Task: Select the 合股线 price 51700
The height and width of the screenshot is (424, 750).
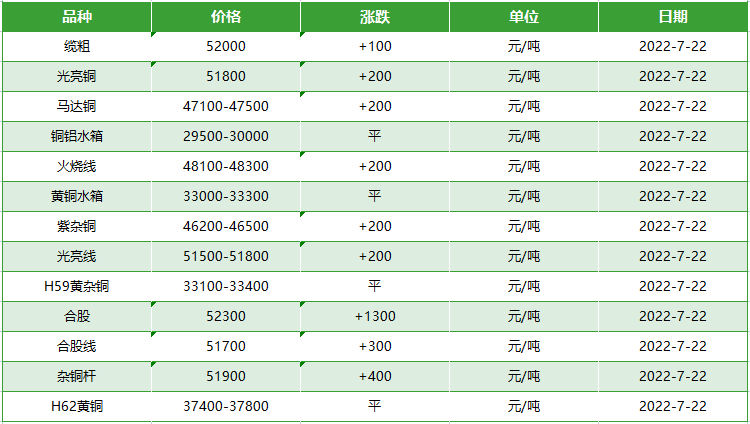Action: click(x=226, y=346)
